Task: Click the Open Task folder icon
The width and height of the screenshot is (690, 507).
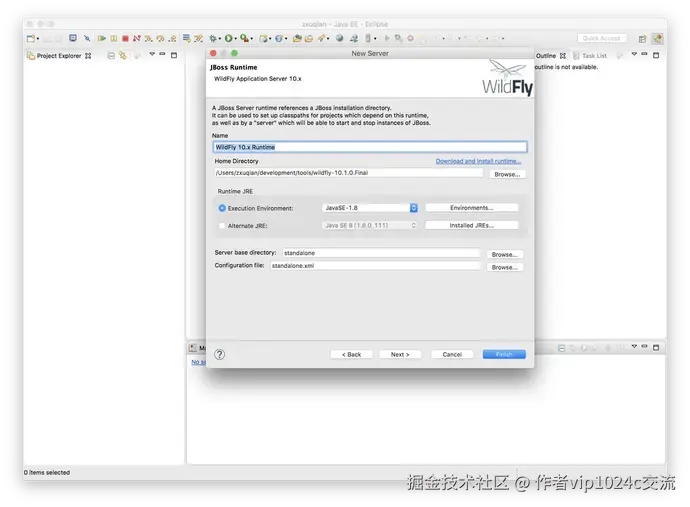Action: click(309, 39)
